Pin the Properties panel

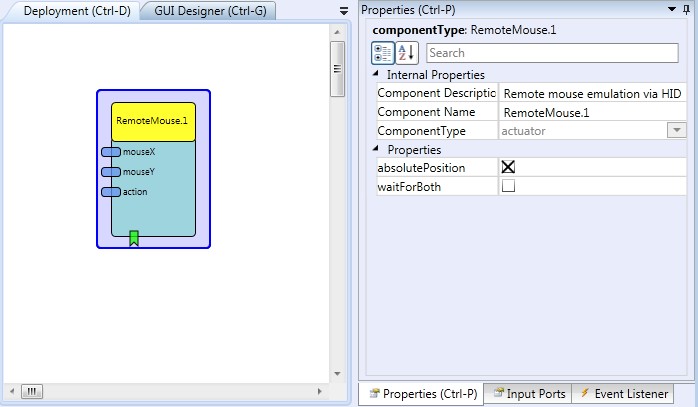pos(686,9)
